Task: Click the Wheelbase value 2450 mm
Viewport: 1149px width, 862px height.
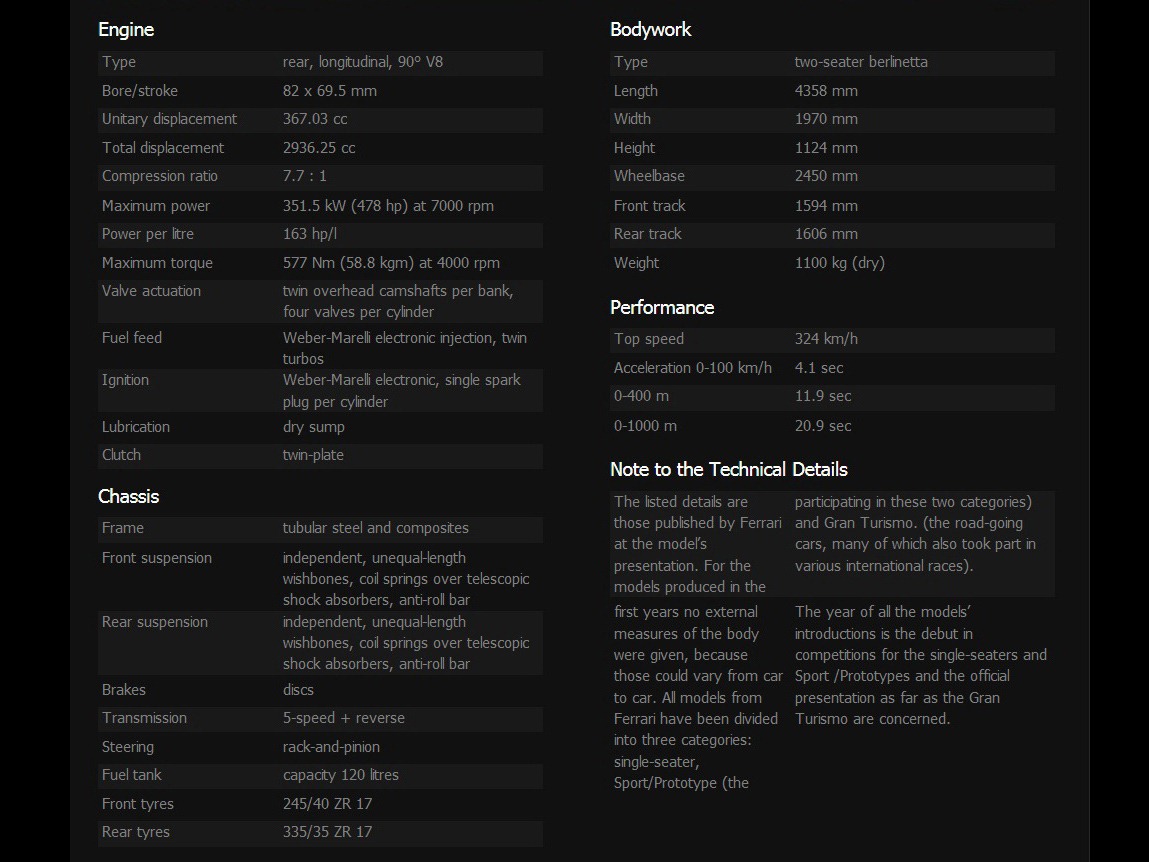Action: click(x=826, y=176)
